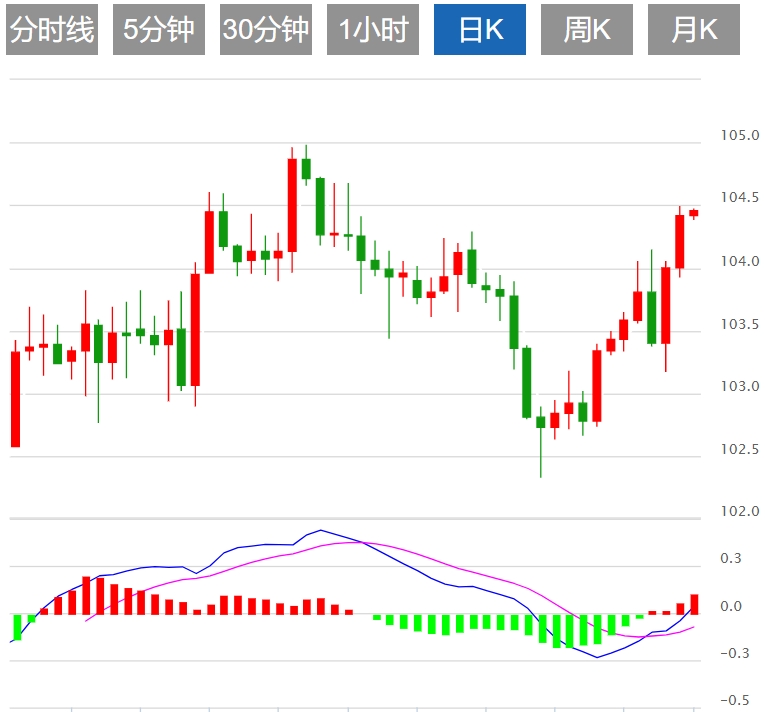
Task: Click the 102.0 price axis label
Action: point(740,511)
